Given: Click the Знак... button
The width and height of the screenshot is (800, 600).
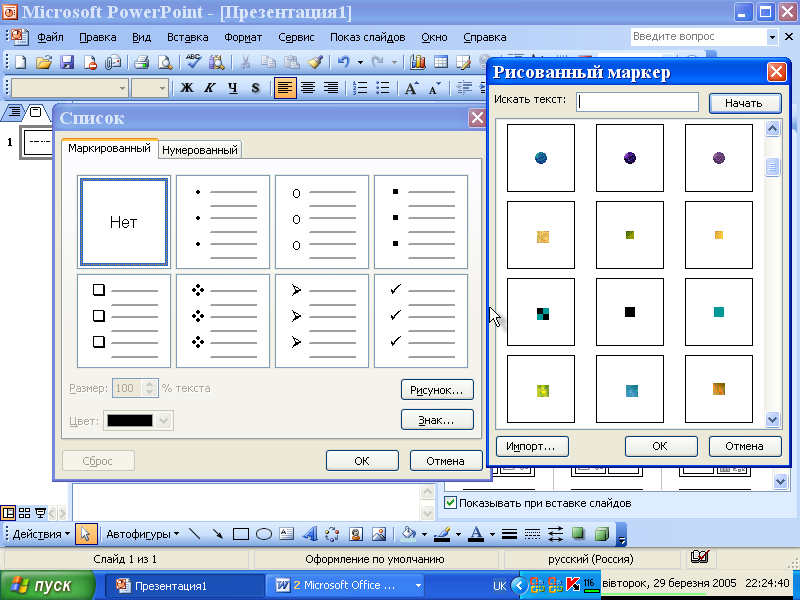Looking at the screenshot, I should click(437, 420).
